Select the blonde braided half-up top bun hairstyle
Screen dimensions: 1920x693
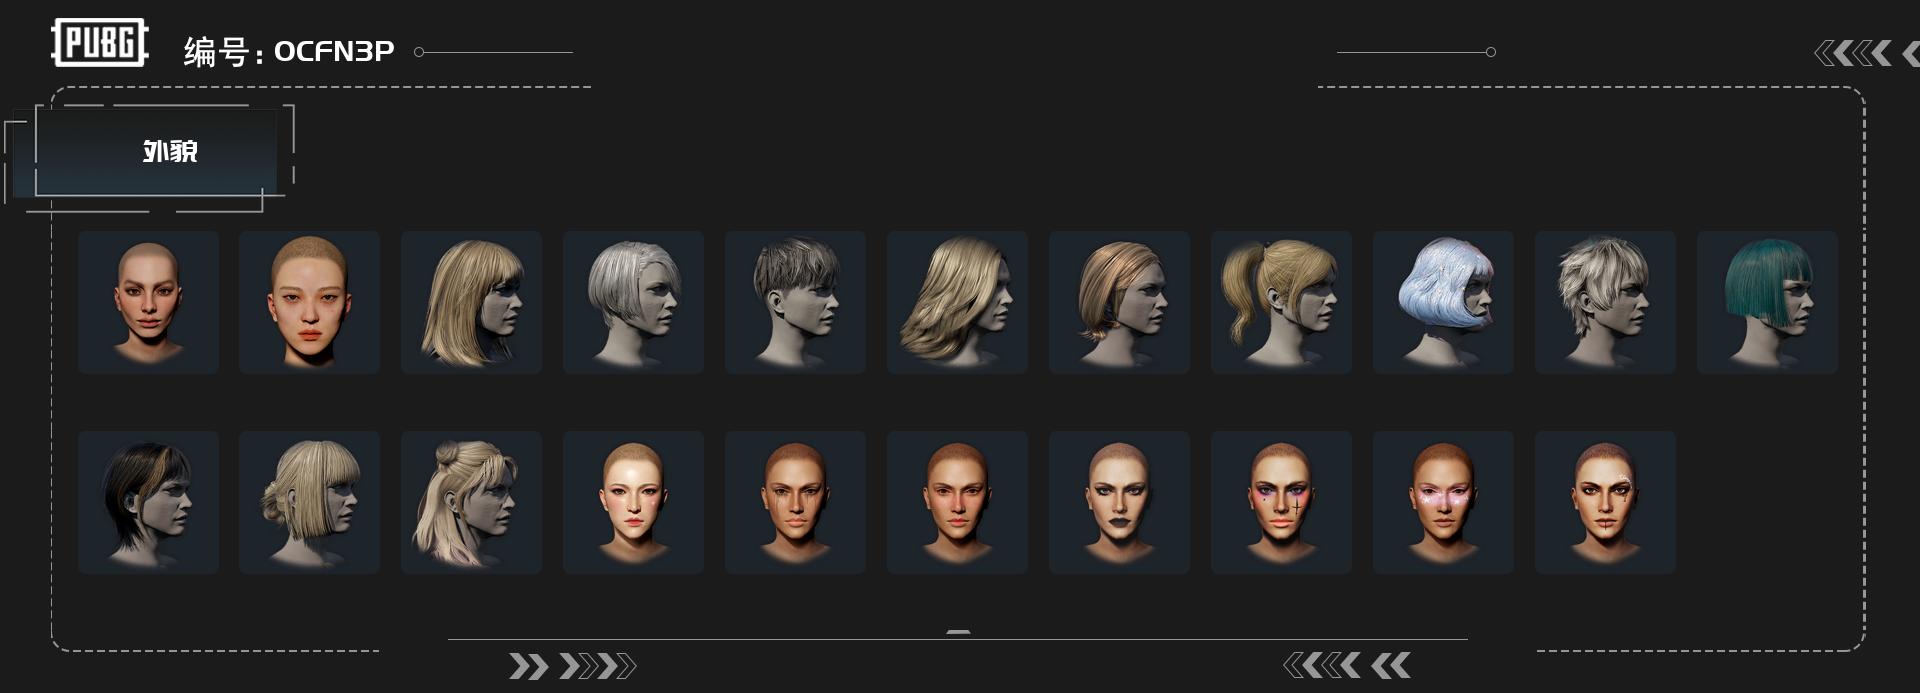pos(471,502)
